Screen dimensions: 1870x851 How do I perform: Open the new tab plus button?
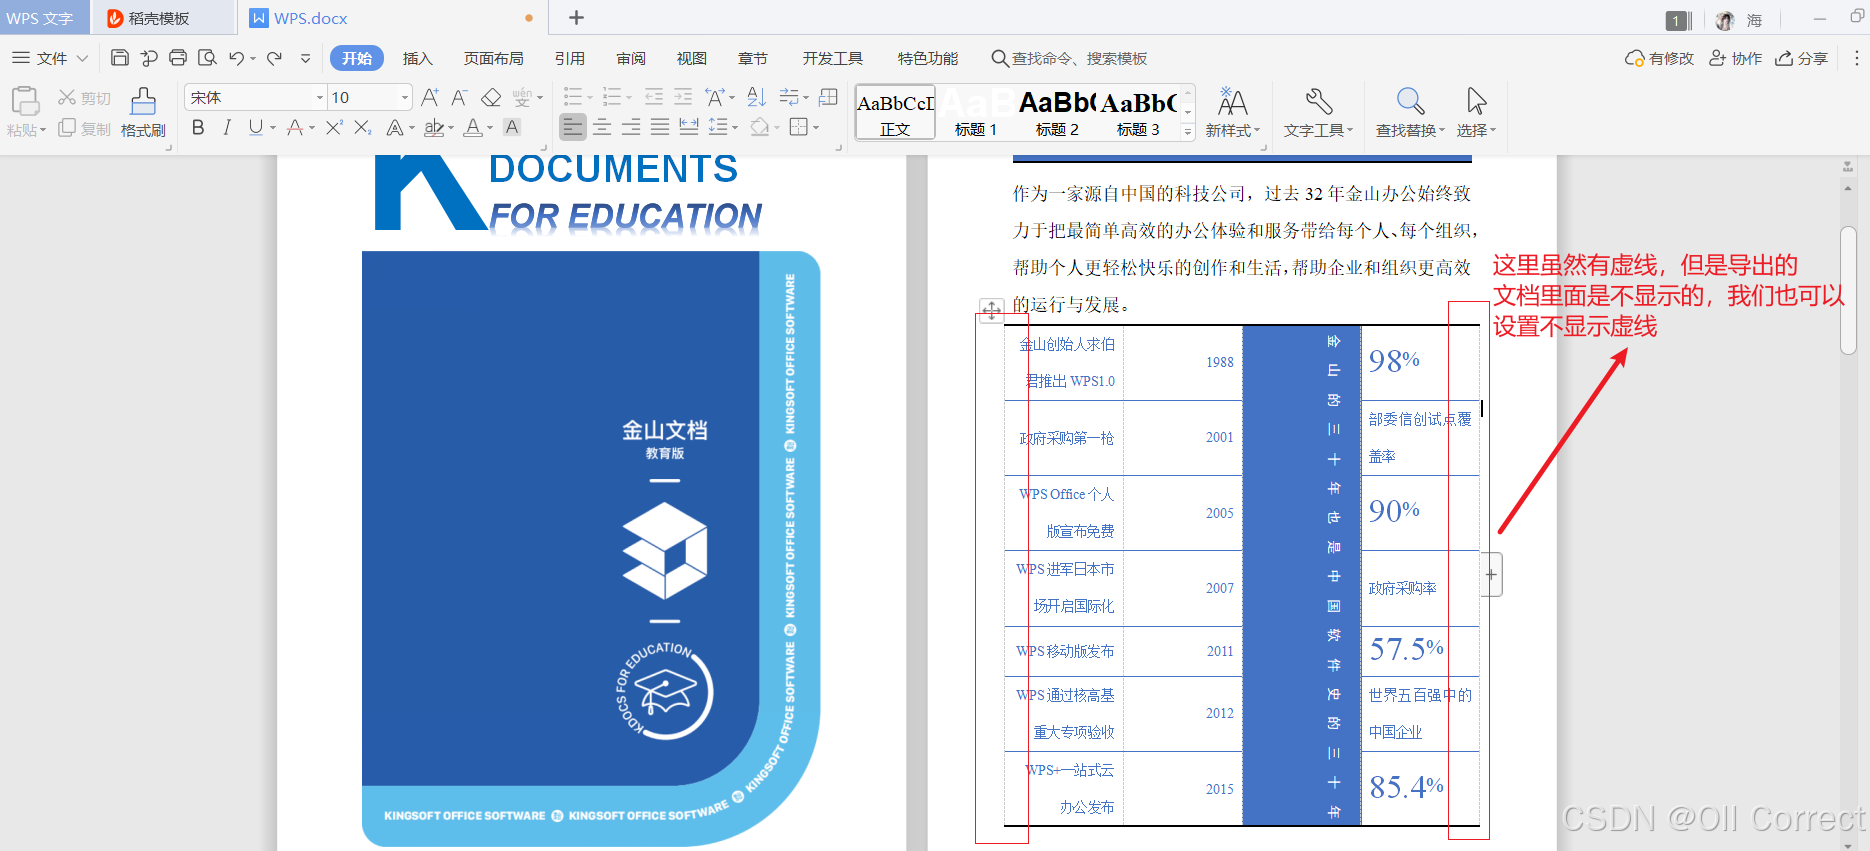click(x=576, y=18)
